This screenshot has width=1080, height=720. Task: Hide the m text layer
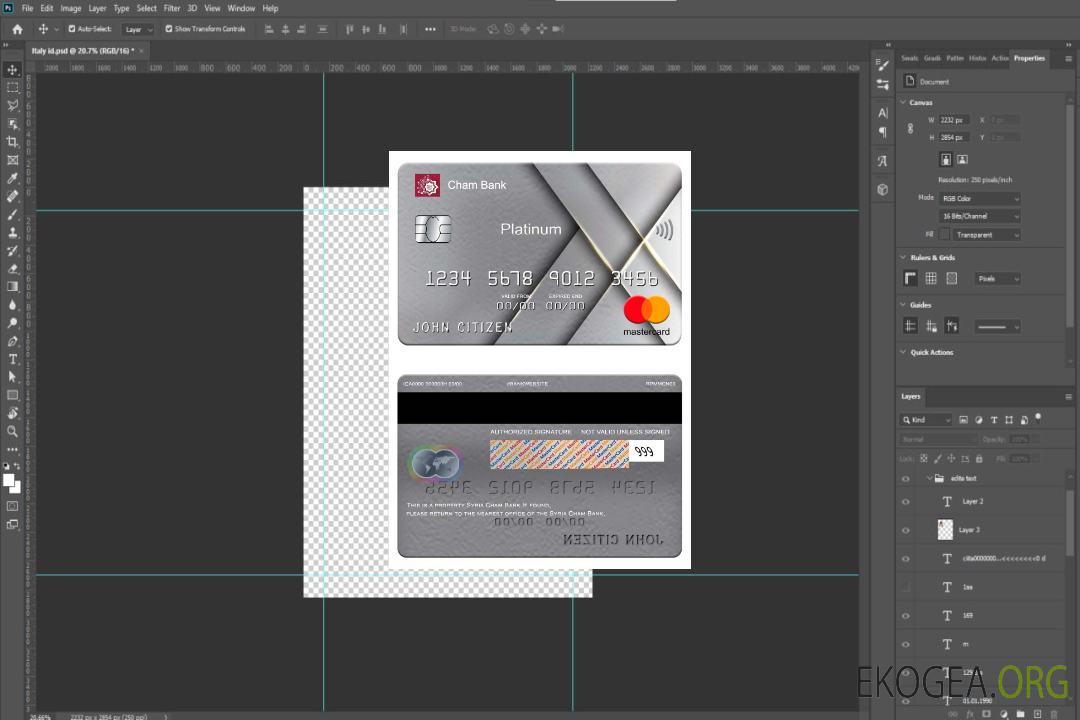click(x=906, y=645)
